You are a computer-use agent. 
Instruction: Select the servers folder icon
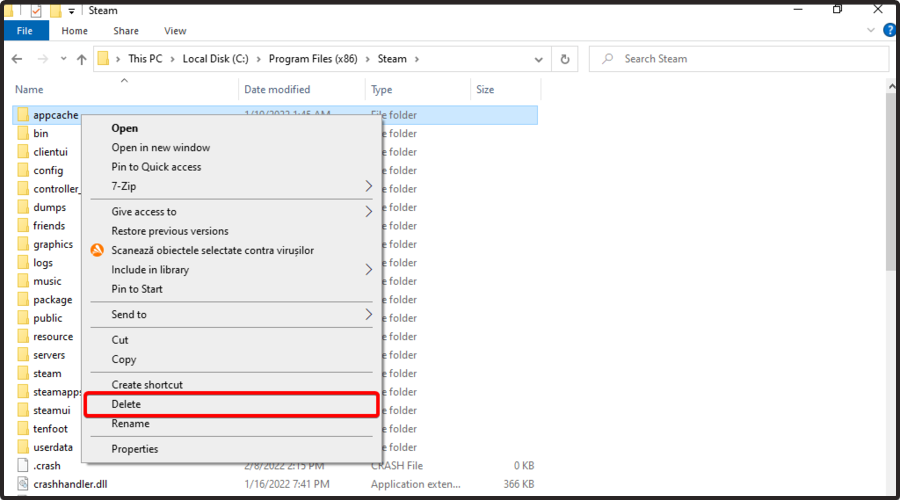click(x=23, y=355)
